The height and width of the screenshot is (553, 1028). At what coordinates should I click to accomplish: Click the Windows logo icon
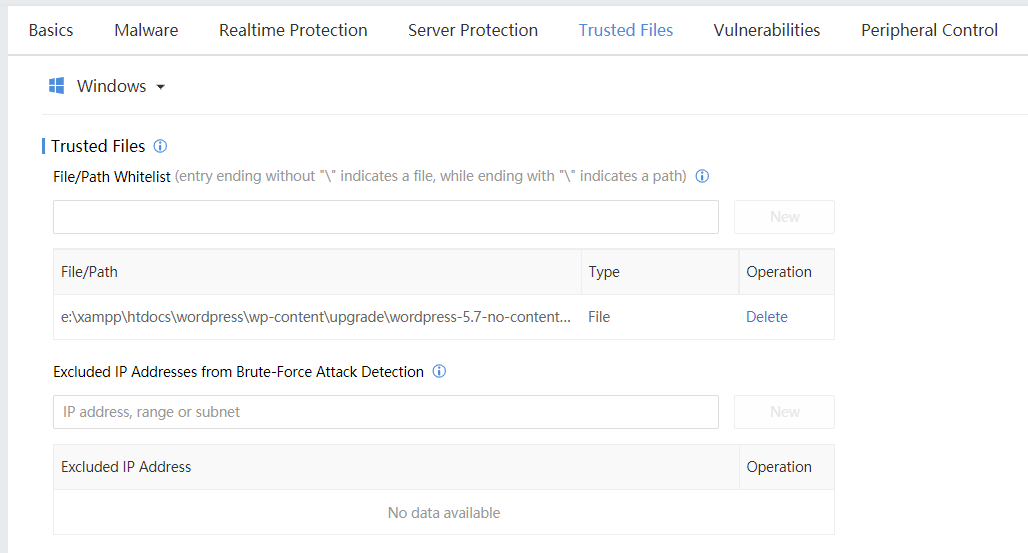pos(56,86)
